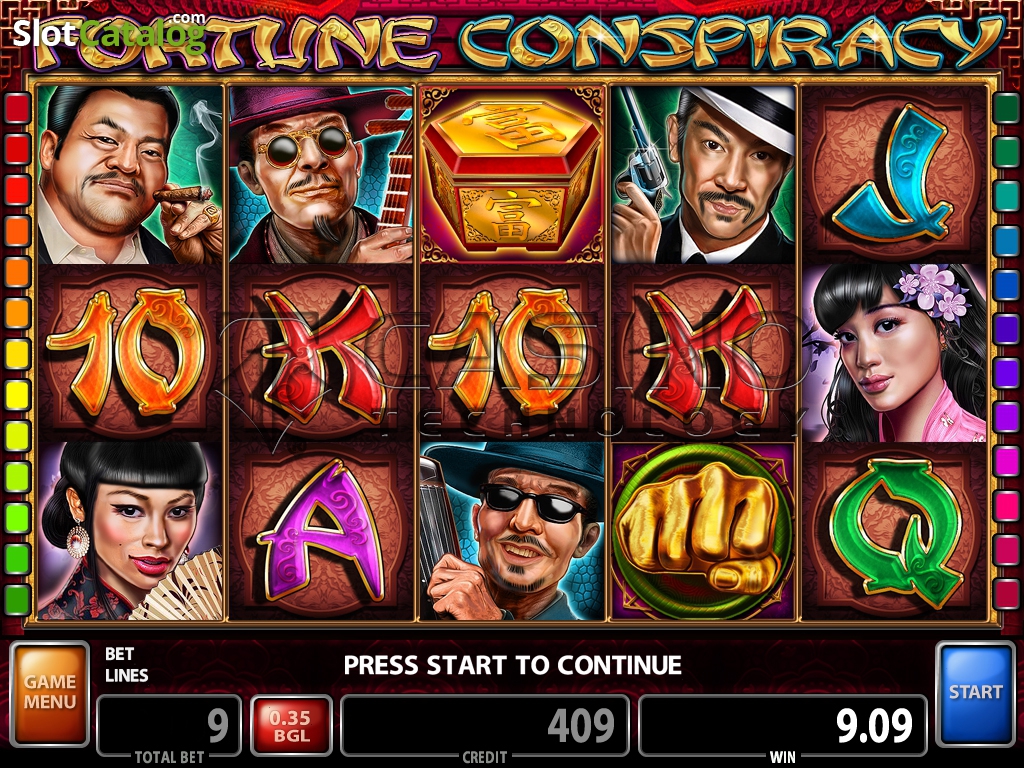Click the cigar-smoking man symbol

pos(131,175)
